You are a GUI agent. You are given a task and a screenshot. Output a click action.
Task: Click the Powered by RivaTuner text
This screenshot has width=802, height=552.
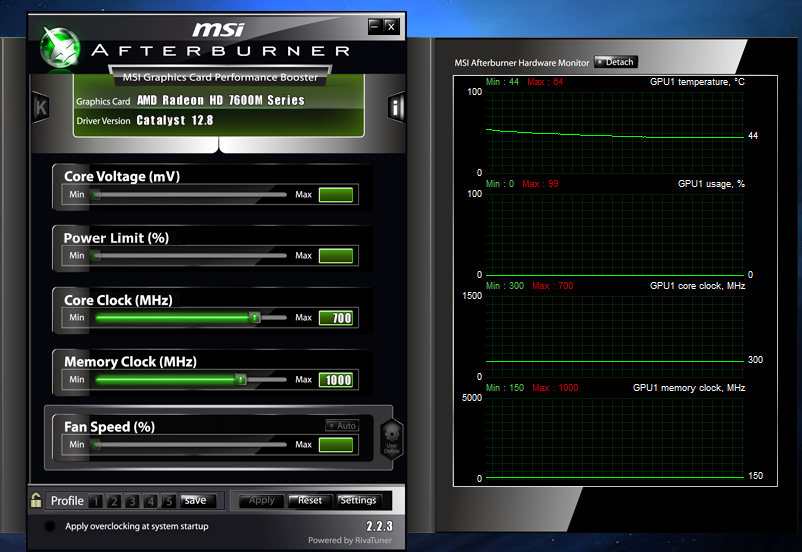point(350,540)
